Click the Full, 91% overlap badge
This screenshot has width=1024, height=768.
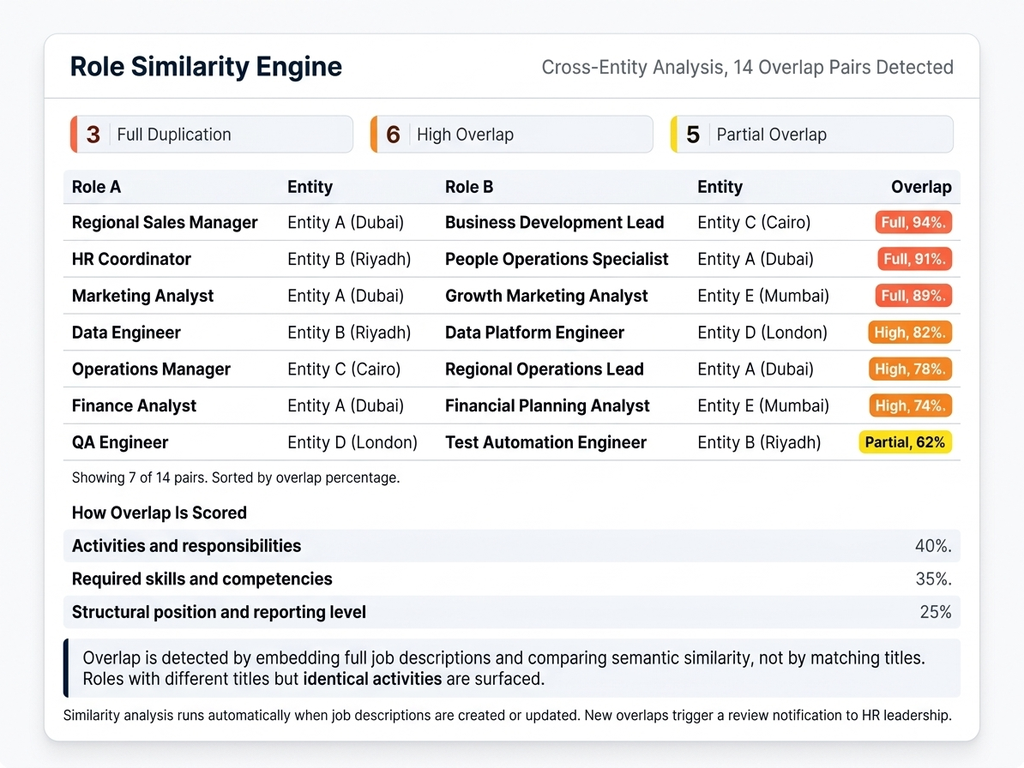tap(913, 259)
